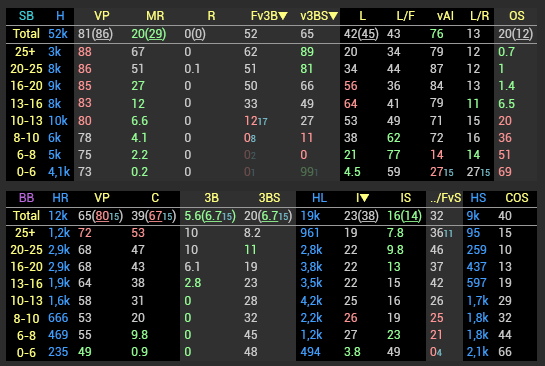Click the 19k HL total value
The height and width of the screenshot is (366, 545).
coord(310,216)
